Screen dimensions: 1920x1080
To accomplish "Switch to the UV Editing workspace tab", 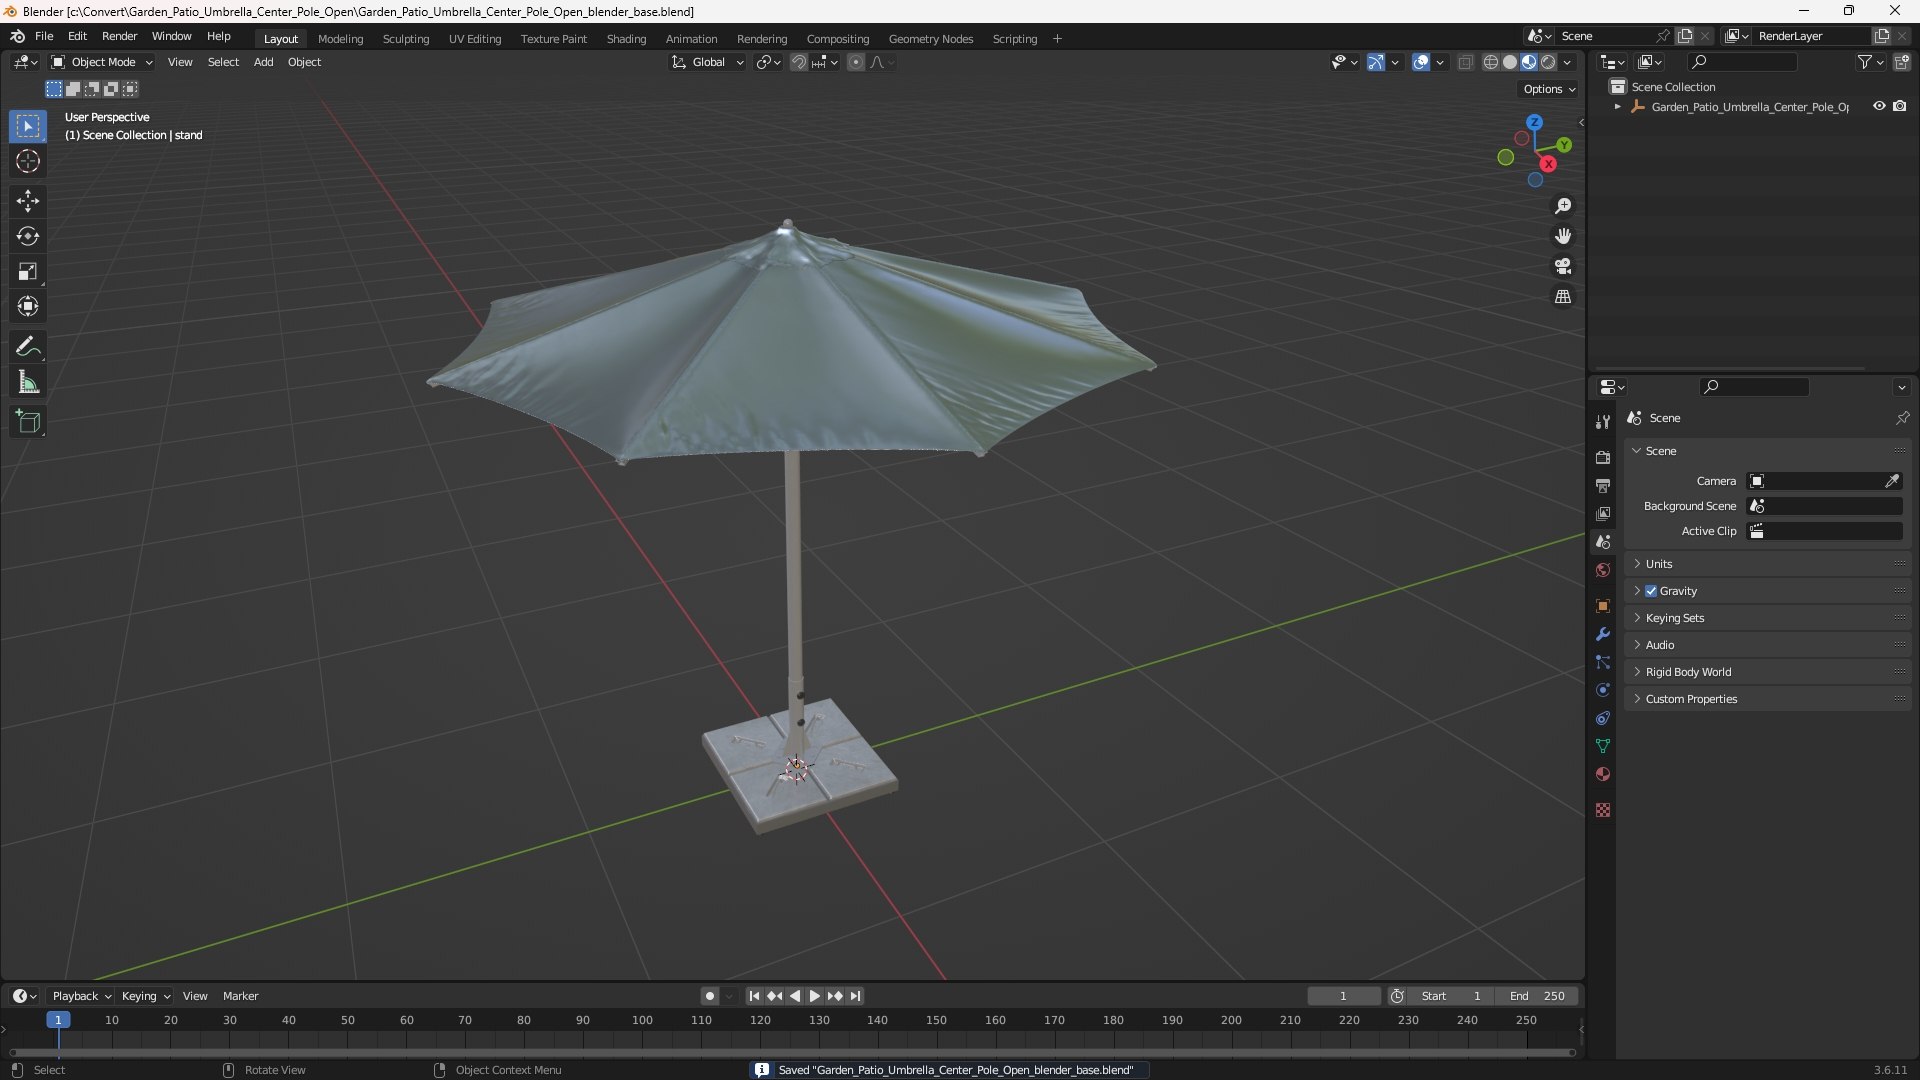I will pos(475,39).
